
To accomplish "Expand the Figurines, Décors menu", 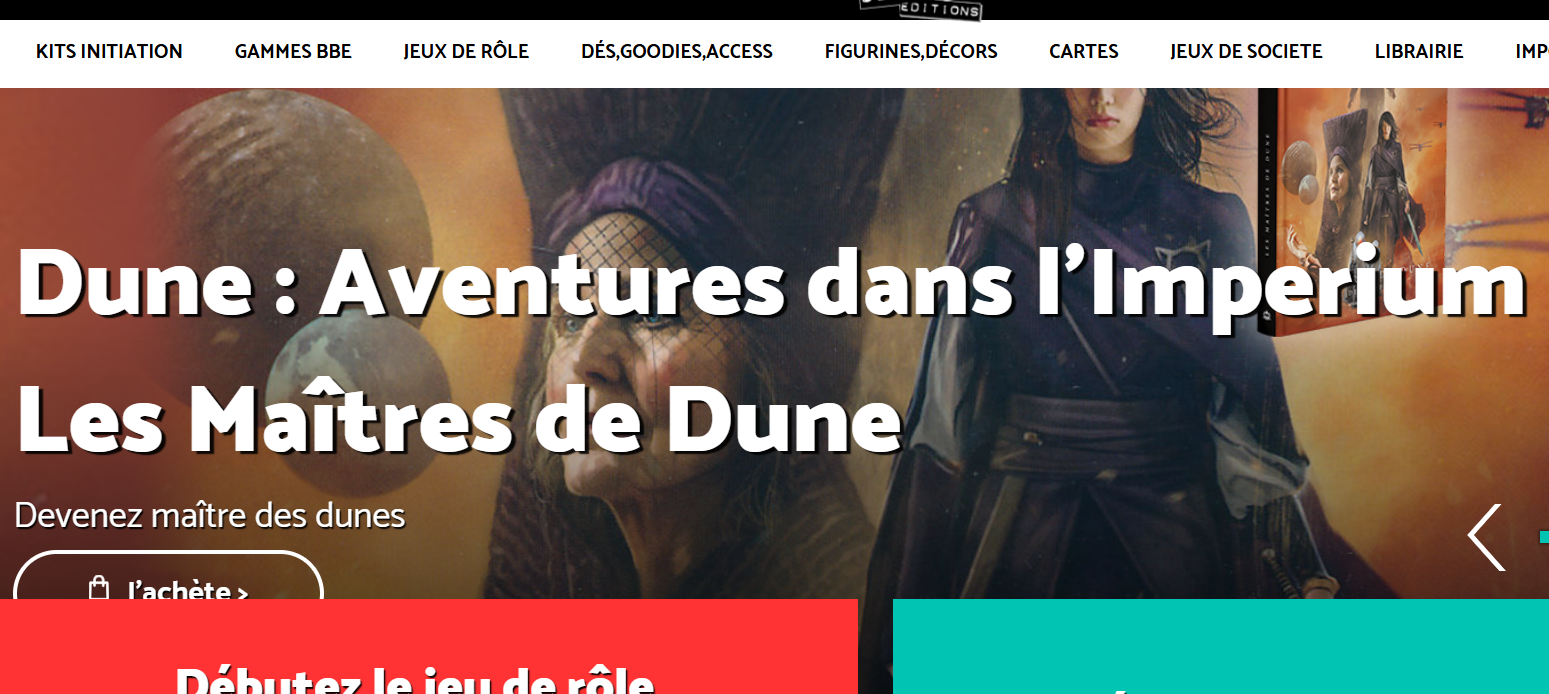I will (911, 51).
